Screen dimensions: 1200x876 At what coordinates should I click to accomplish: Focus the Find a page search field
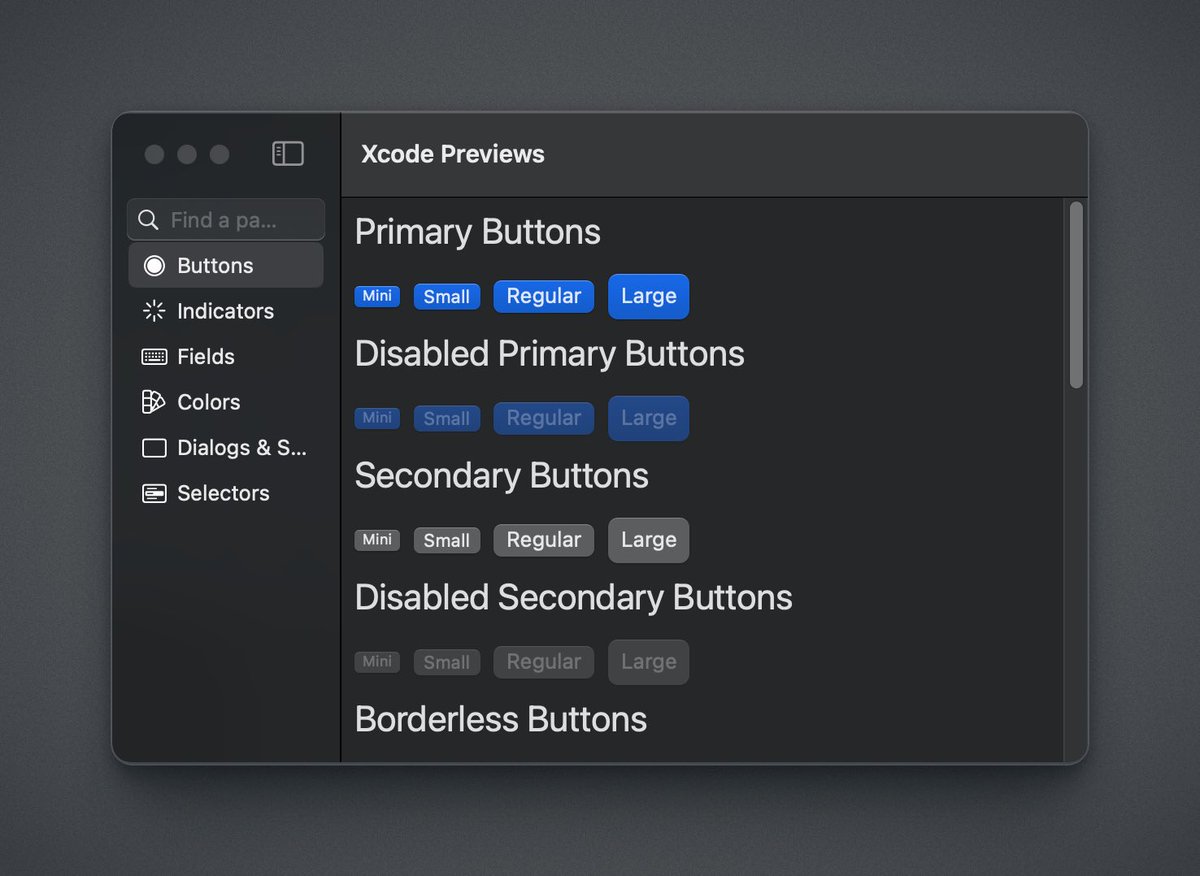(x=226, y=219)
